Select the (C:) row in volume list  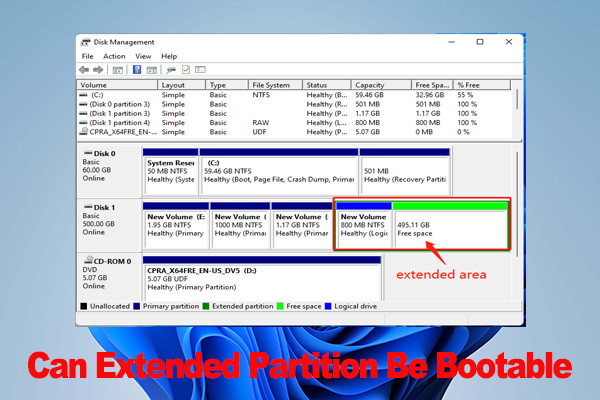point(100,95)
